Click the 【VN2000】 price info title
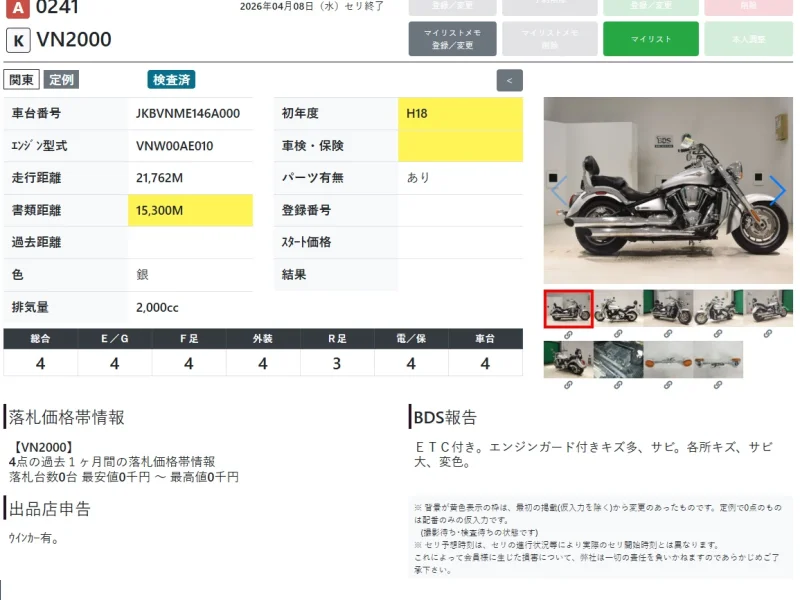Screen dimensions: 800x600 (41, 447)
